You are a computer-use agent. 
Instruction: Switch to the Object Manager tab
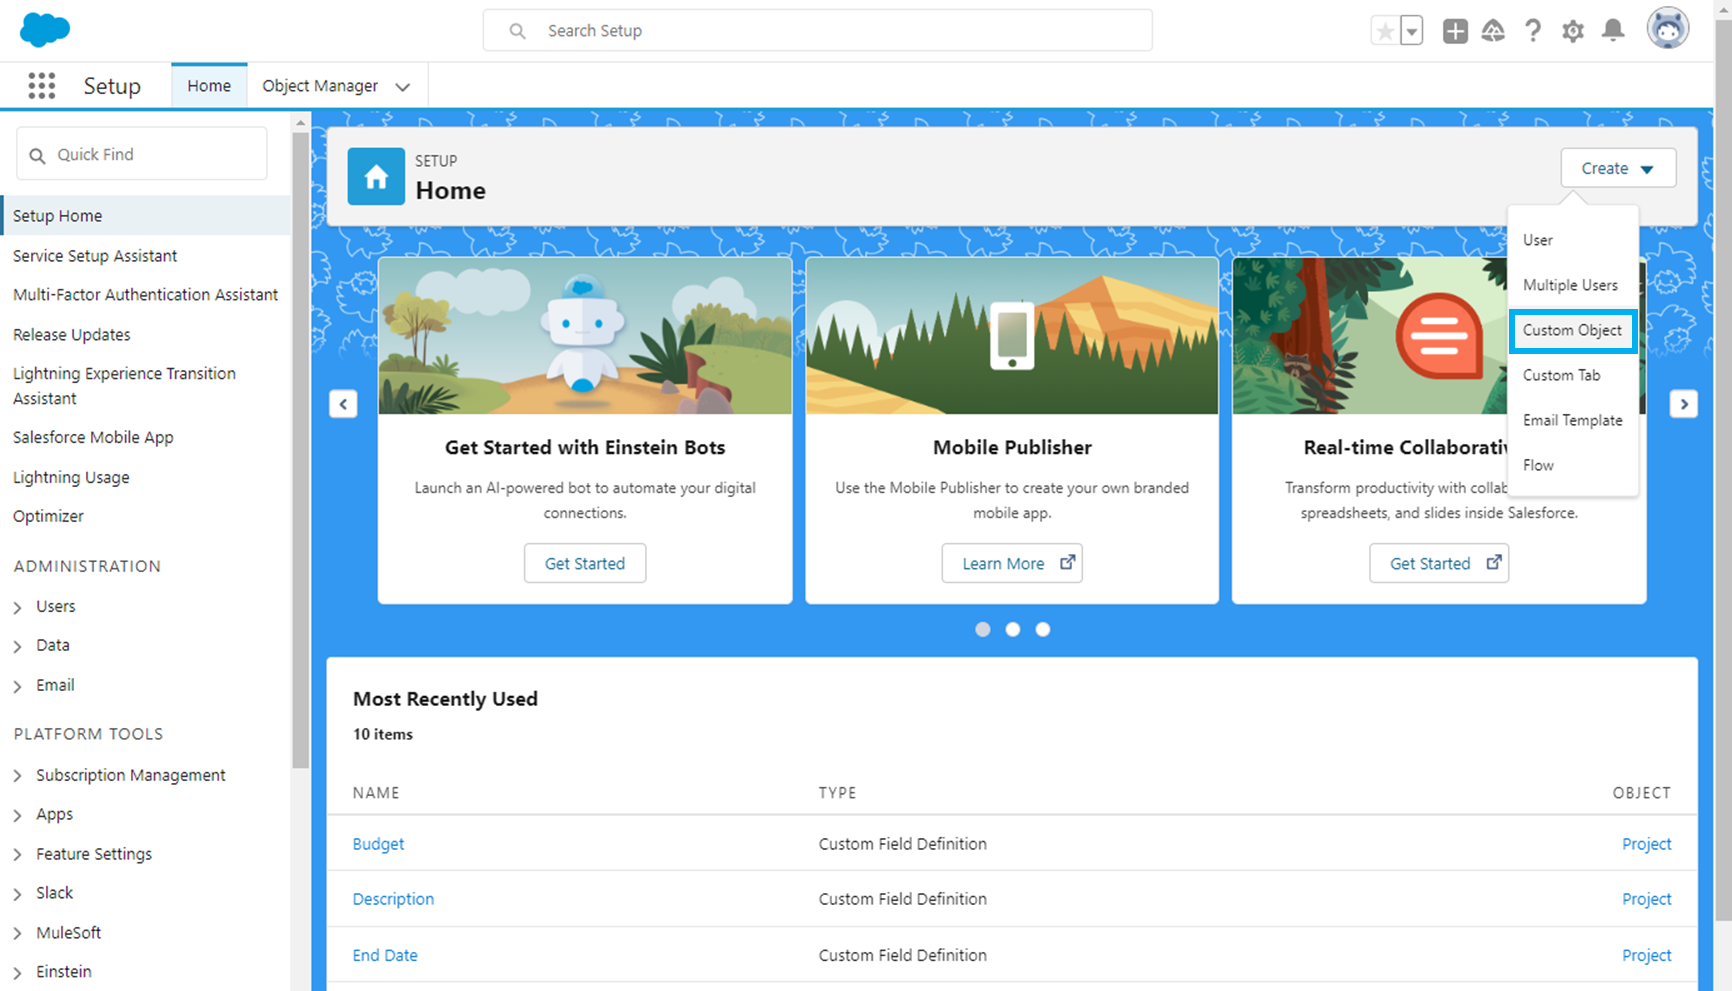click(x=320, y=86)
